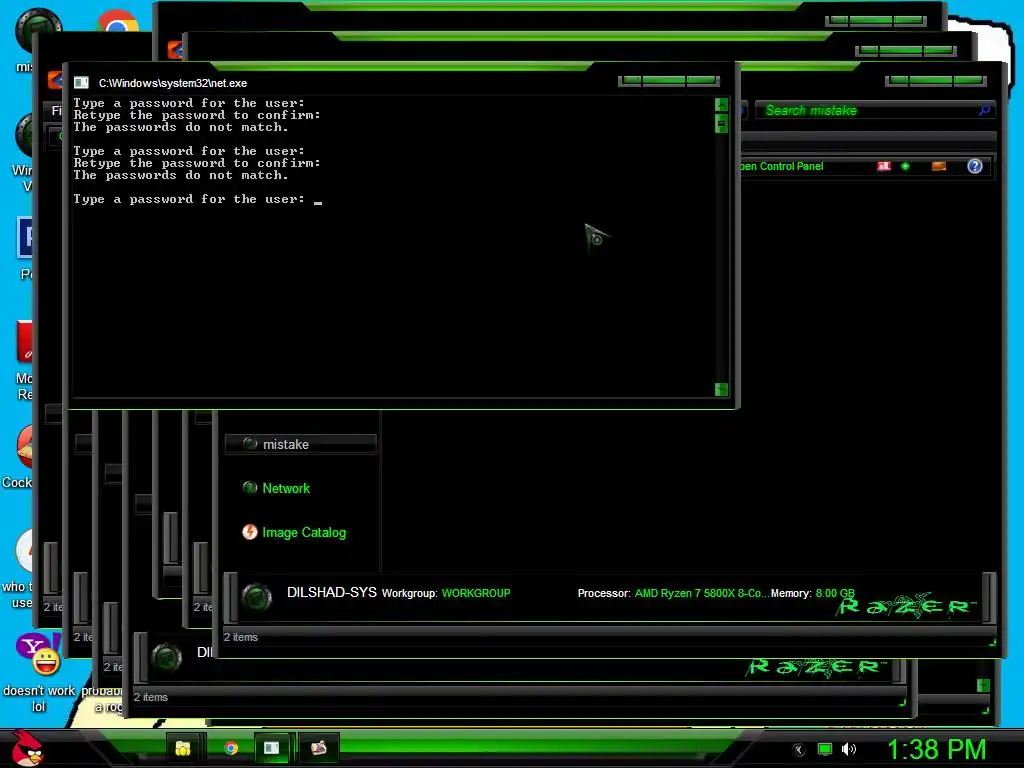
Task: Open the volume speaker tray icon
Action: 848,749
